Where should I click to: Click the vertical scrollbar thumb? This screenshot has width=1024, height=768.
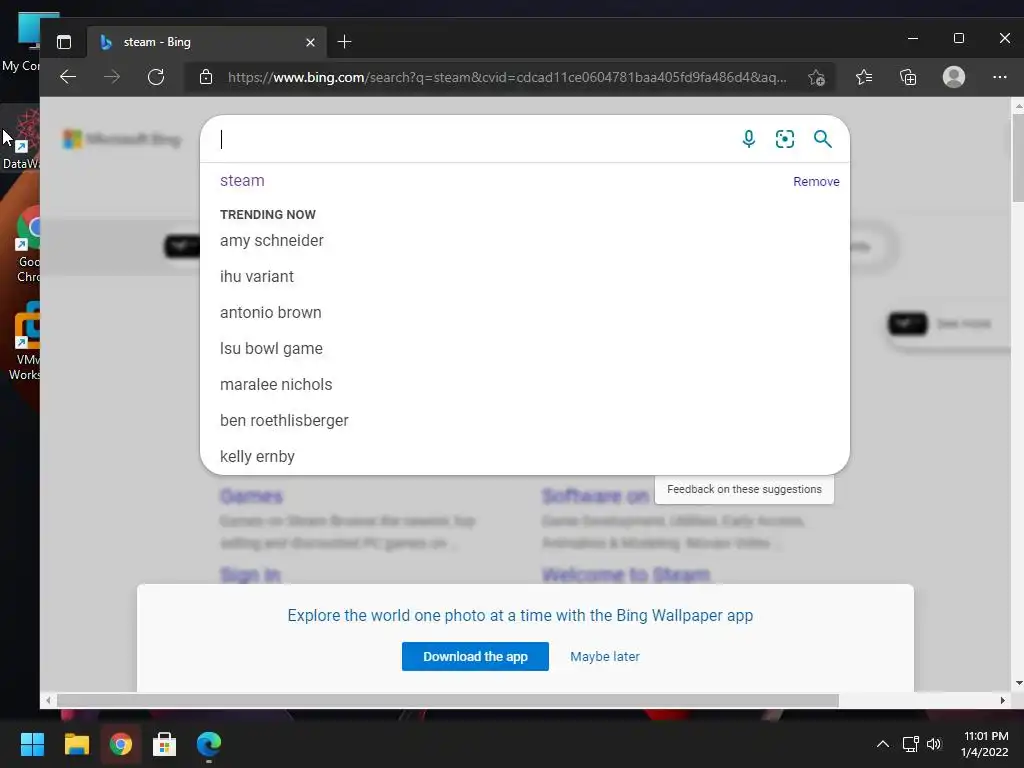[1017, 157]
